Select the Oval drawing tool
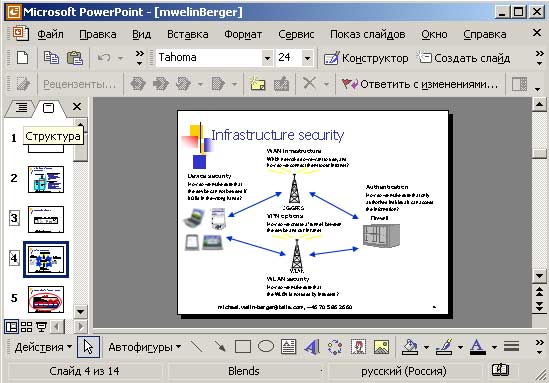 (x=266, y=347)
